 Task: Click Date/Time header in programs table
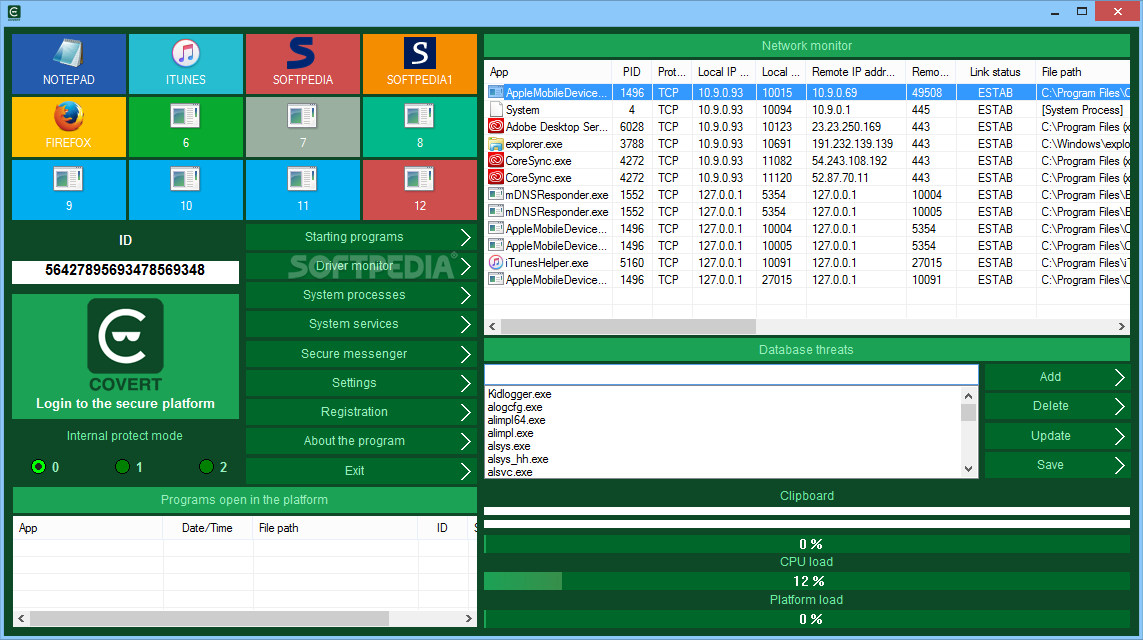point(208,528)
